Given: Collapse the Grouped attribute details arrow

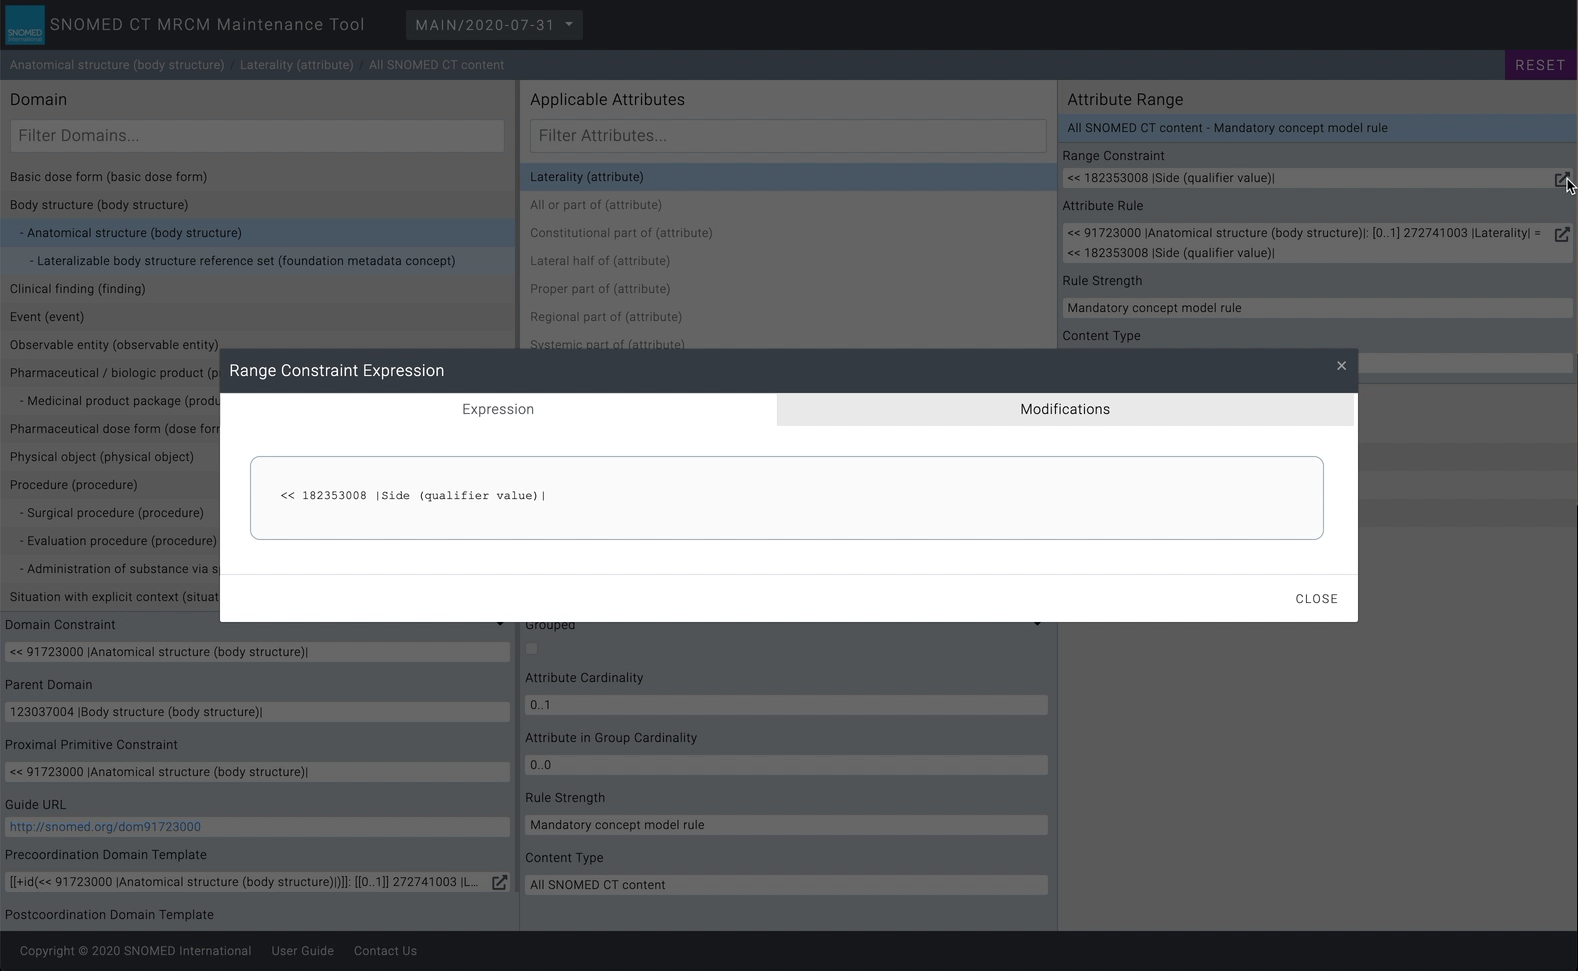Looking at the screenshot, I should pyautogui.click(x=1037, y=625).
